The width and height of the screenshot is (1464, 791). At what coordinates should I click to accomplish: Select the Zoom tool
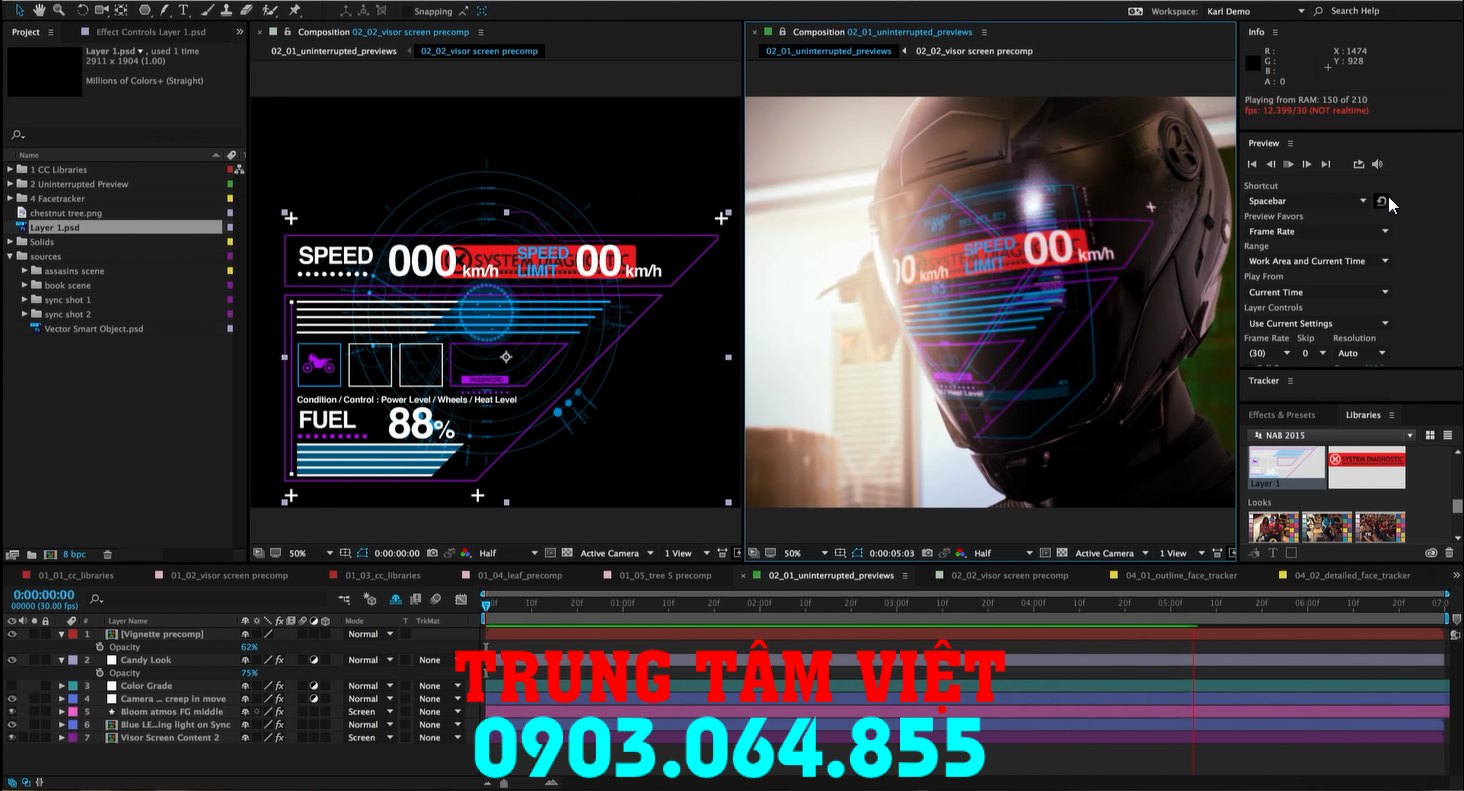pos(59,11)
